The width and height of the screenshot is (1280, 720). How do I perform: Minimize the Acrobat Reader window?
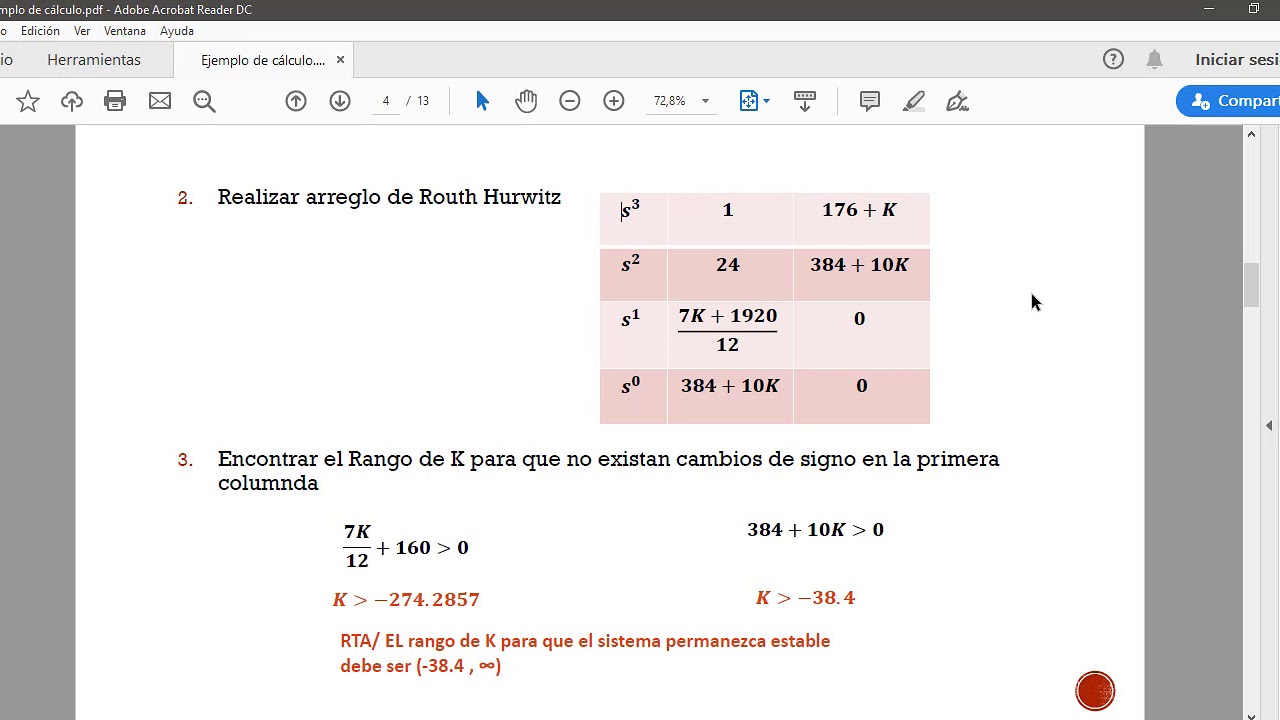[x=1209, y=9]
